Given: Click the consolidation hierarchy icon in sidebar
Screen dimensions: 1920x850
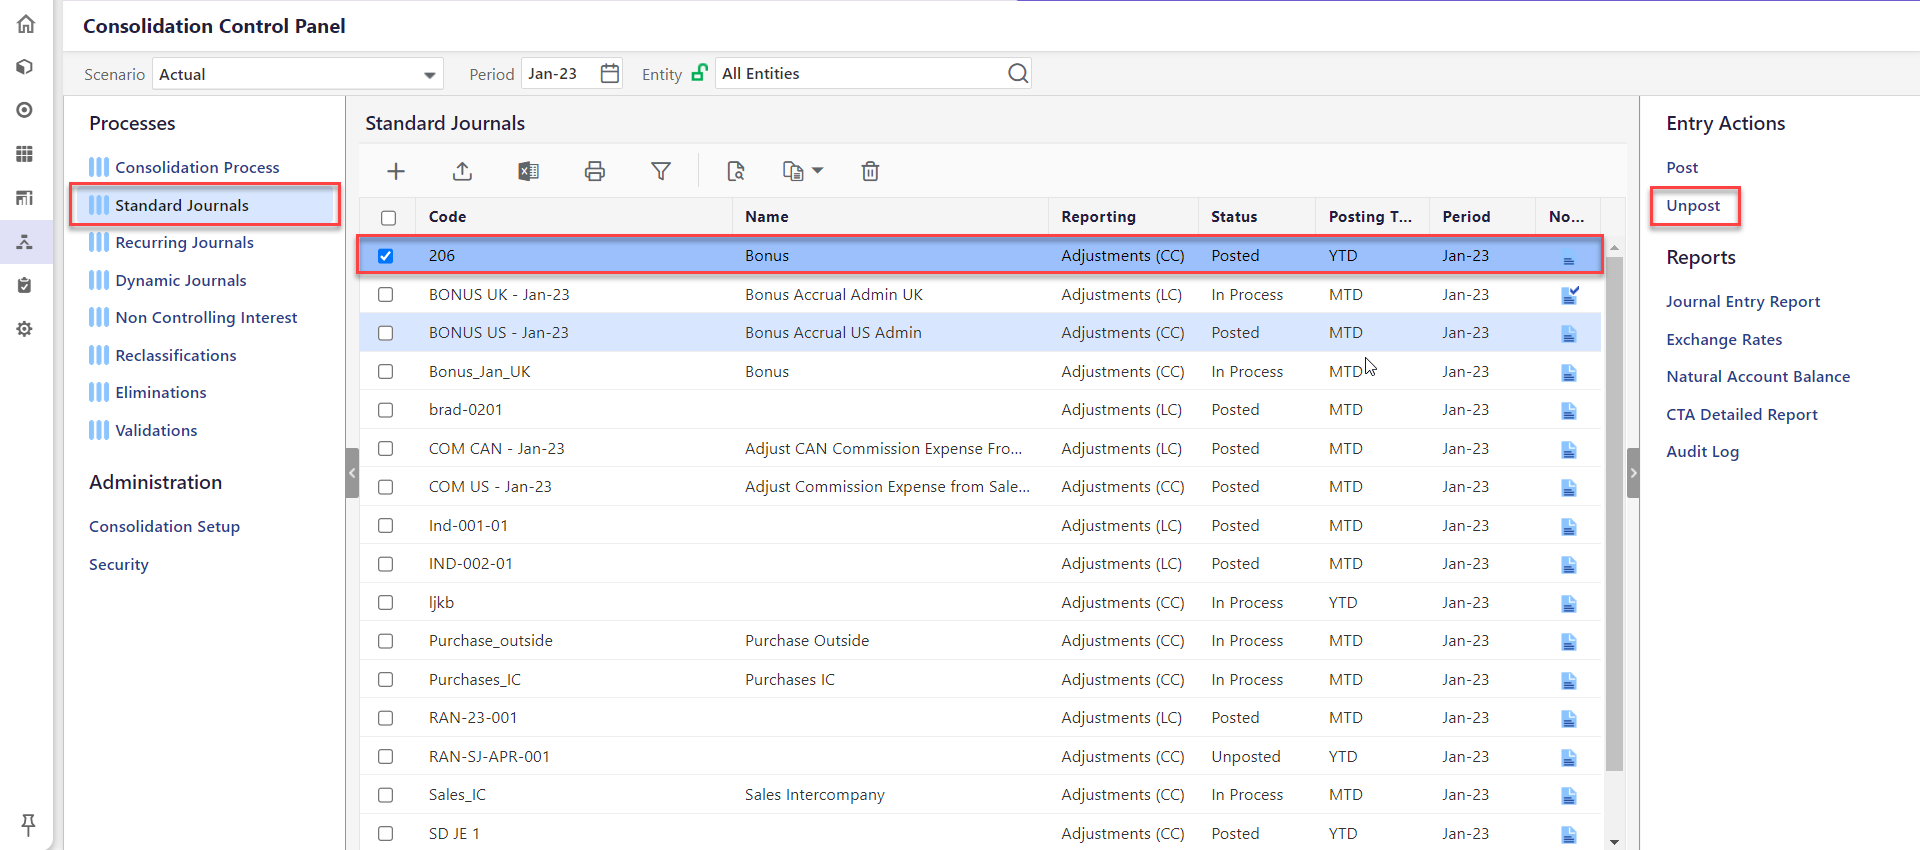Looking at the screenshot, I should tap(26, 242).
